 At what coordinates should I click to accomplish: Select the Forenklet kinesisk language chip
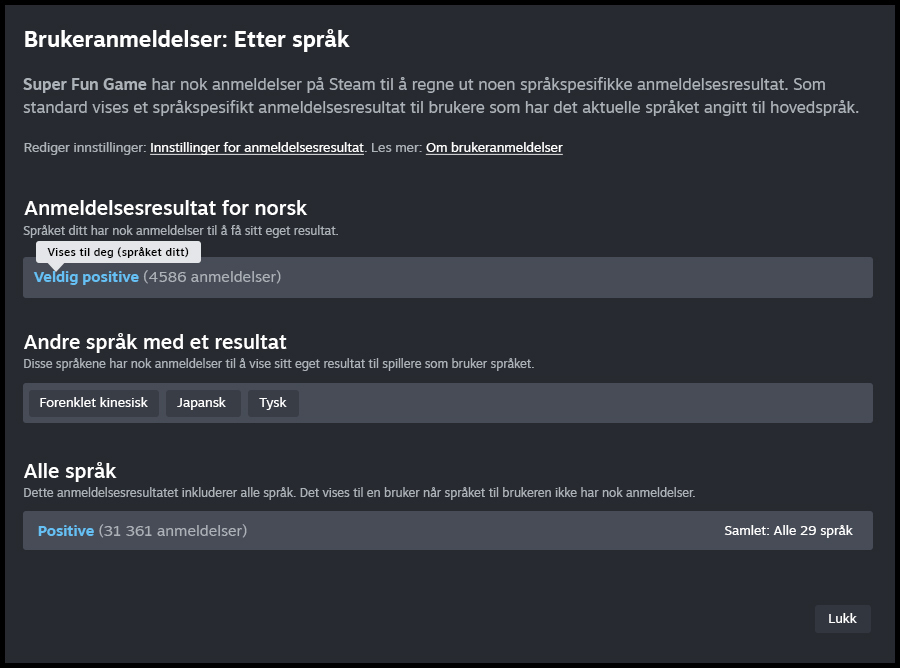pos(93,403)
